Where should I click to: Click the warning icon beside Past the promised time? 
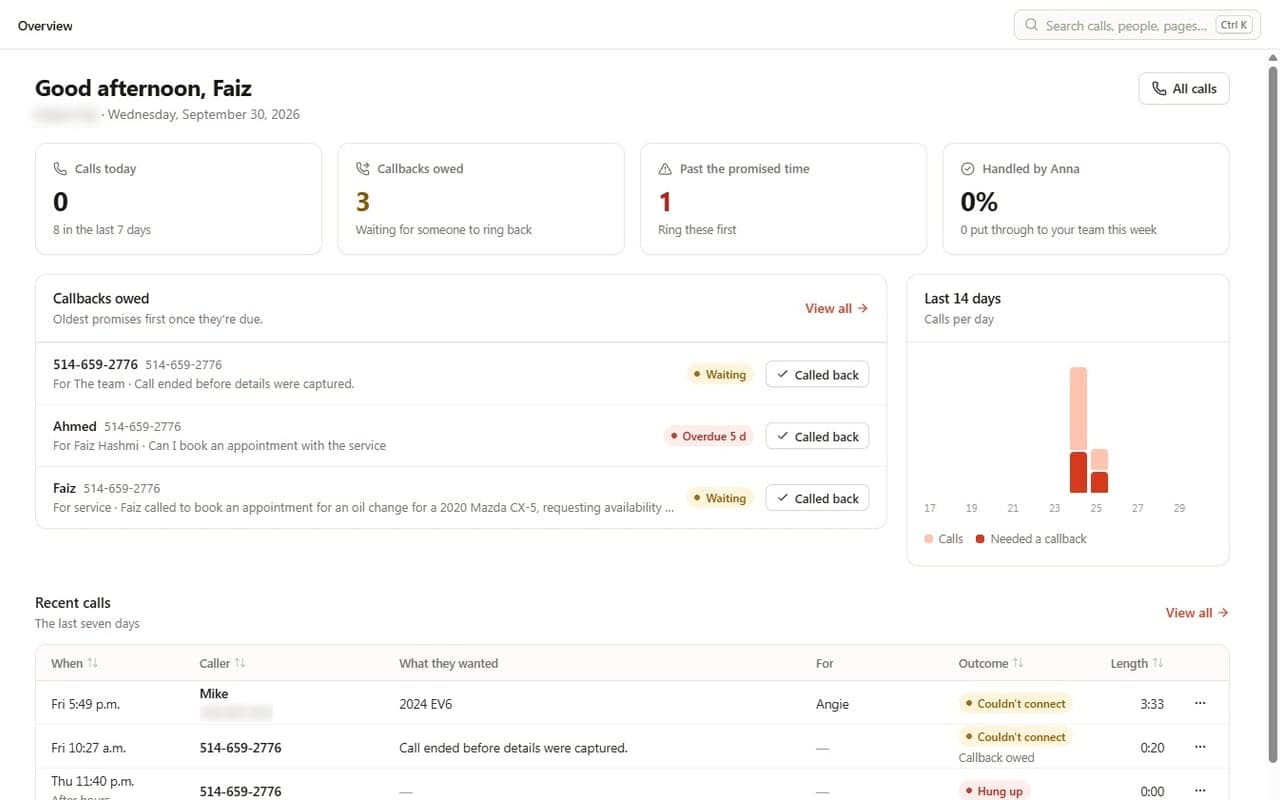coord(665,169)
